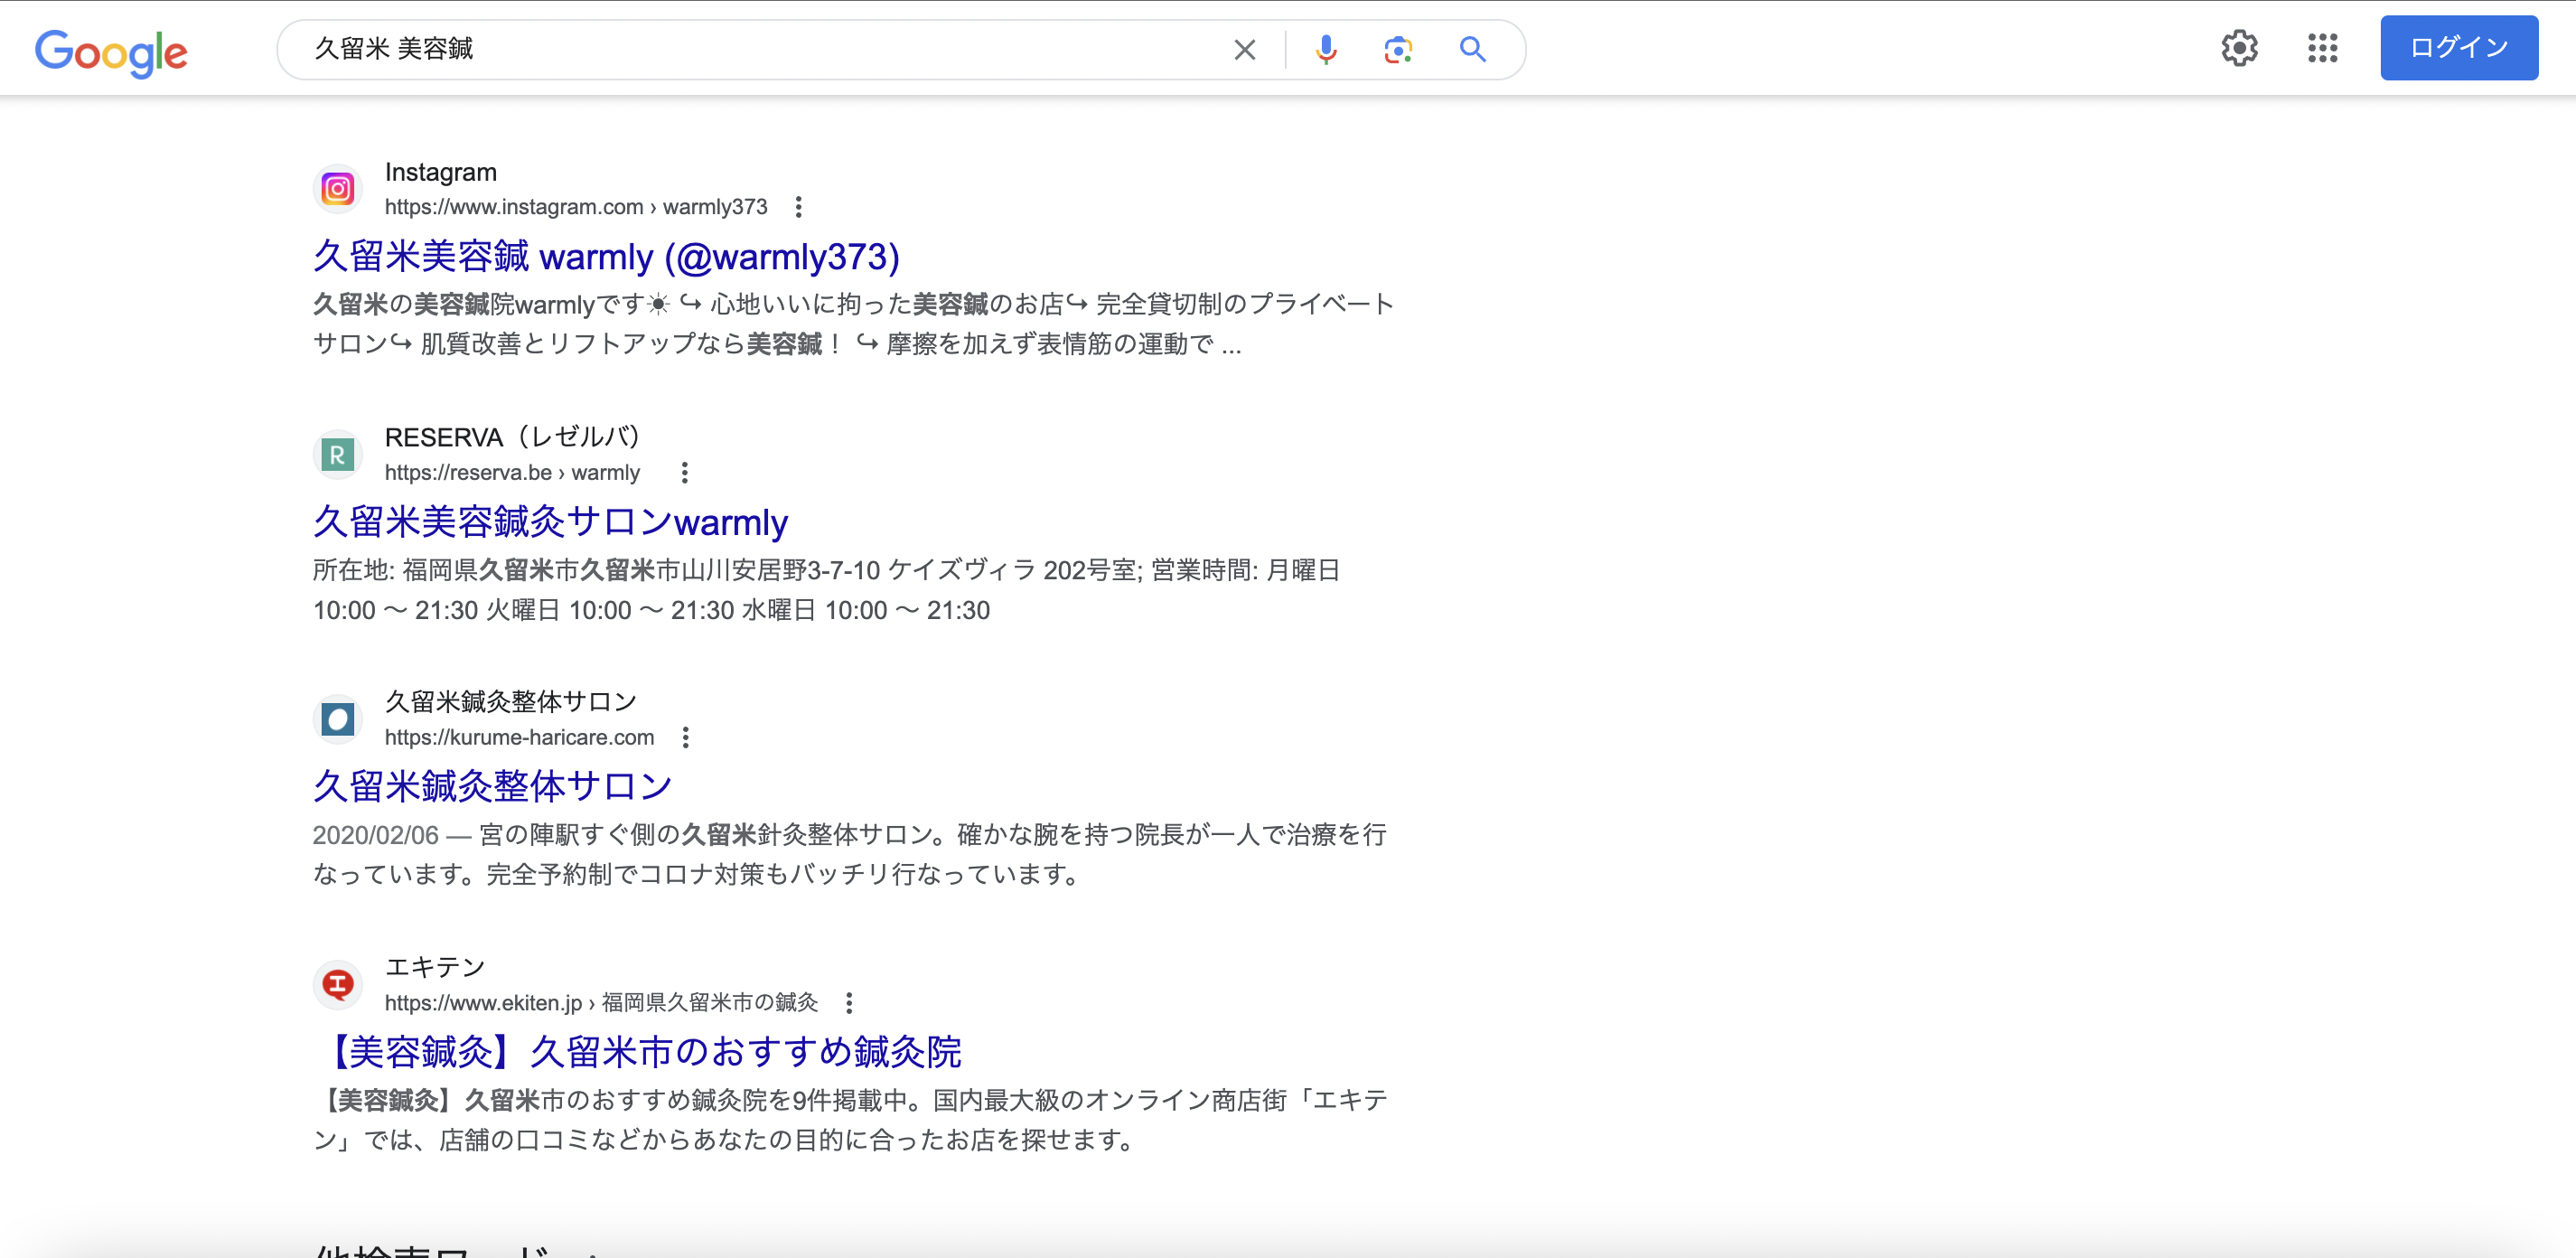
Task: Open Google Lens image search
Action: (1398, 48)
